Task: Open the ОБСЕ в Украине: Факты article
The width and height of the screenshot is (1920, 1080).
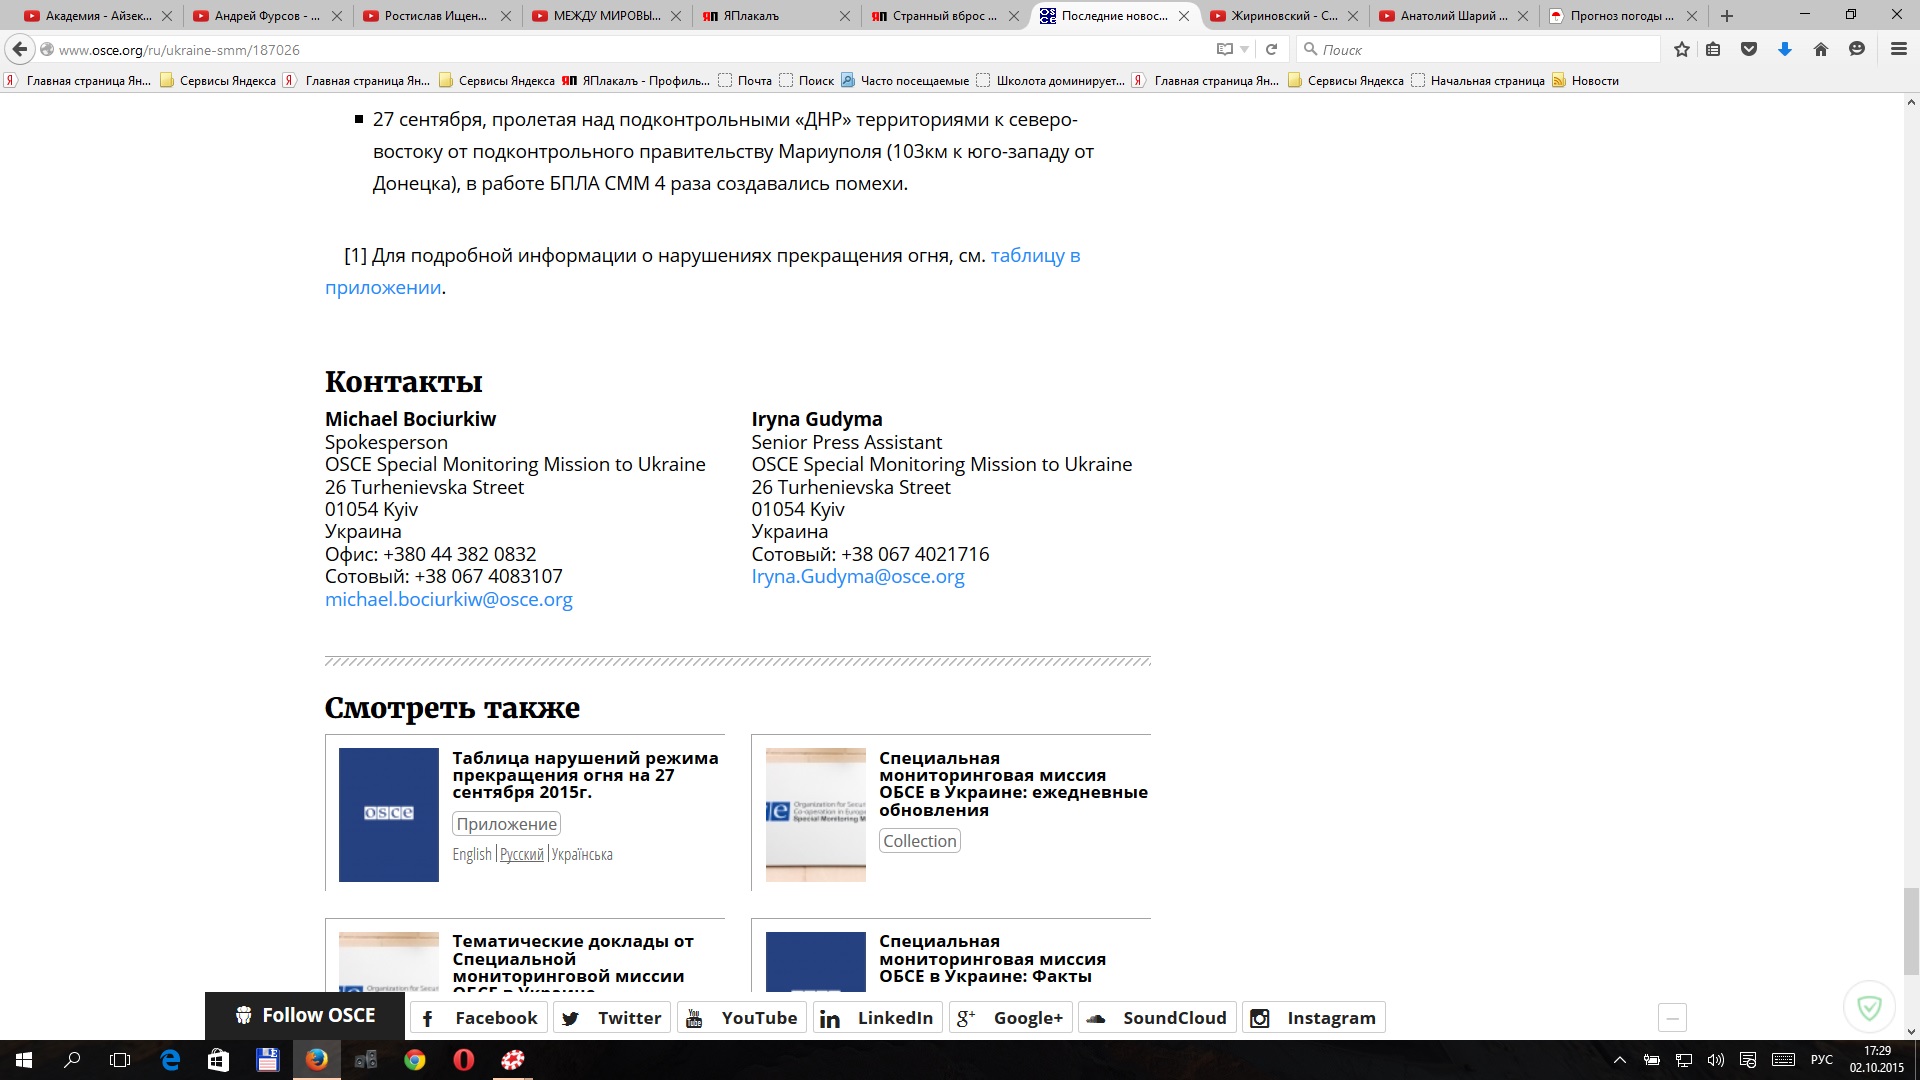Action: click(992, 960)
